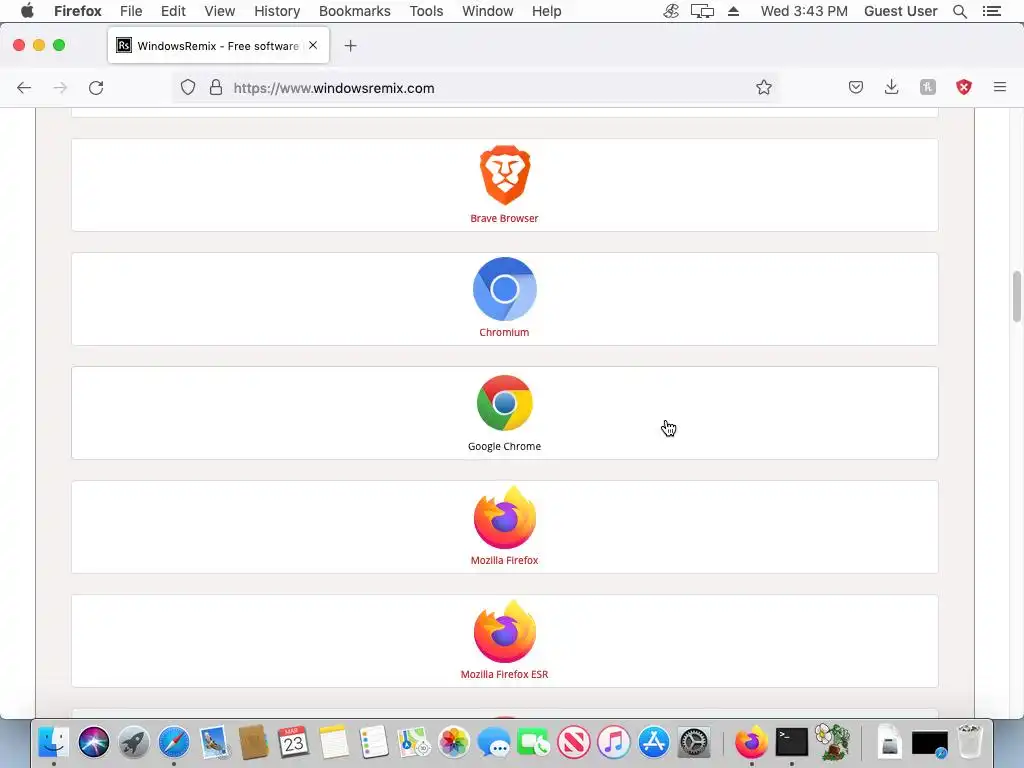The width and height of the screenshot is (1024, 768).
Task: Open the Firefox hamburger application menu
Action: (999, 87)
